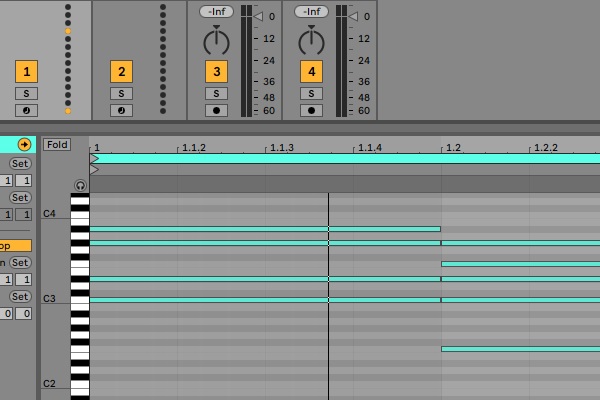
Task: Arm track 3 for recording
Action: (217, 111)
